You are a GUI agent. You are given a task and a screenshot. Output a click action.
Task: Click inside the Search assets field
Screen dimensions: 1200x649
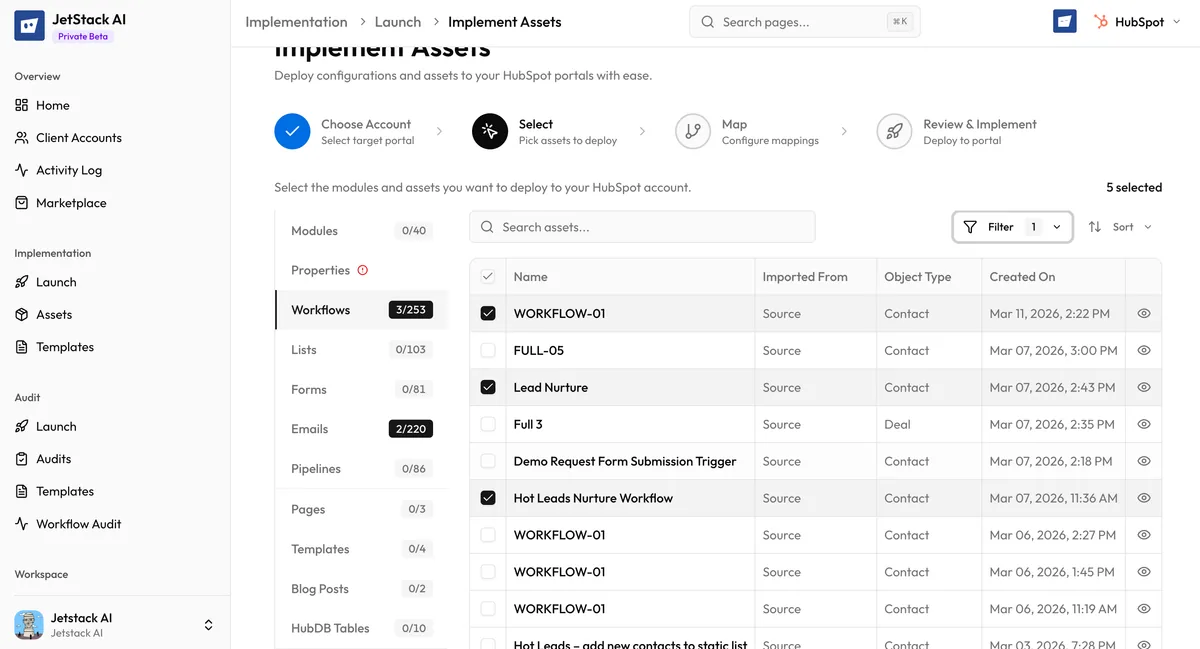641,226
